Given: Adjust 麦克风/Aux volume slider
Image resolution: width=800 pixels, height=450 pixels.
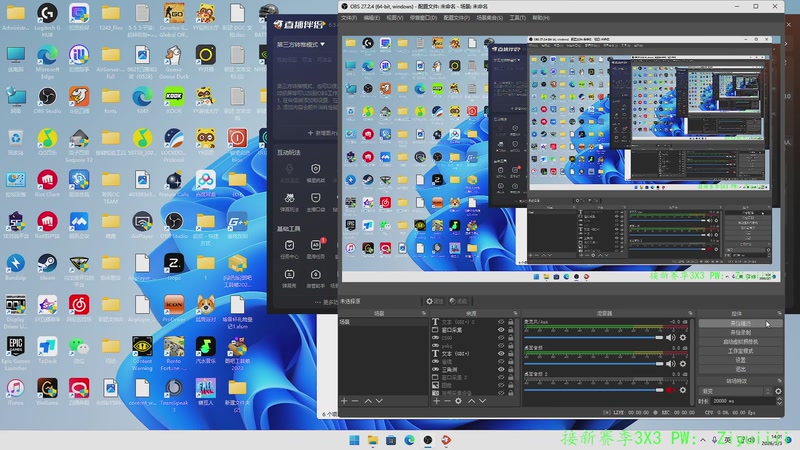Looking at the screenshot, I should 593,337.
